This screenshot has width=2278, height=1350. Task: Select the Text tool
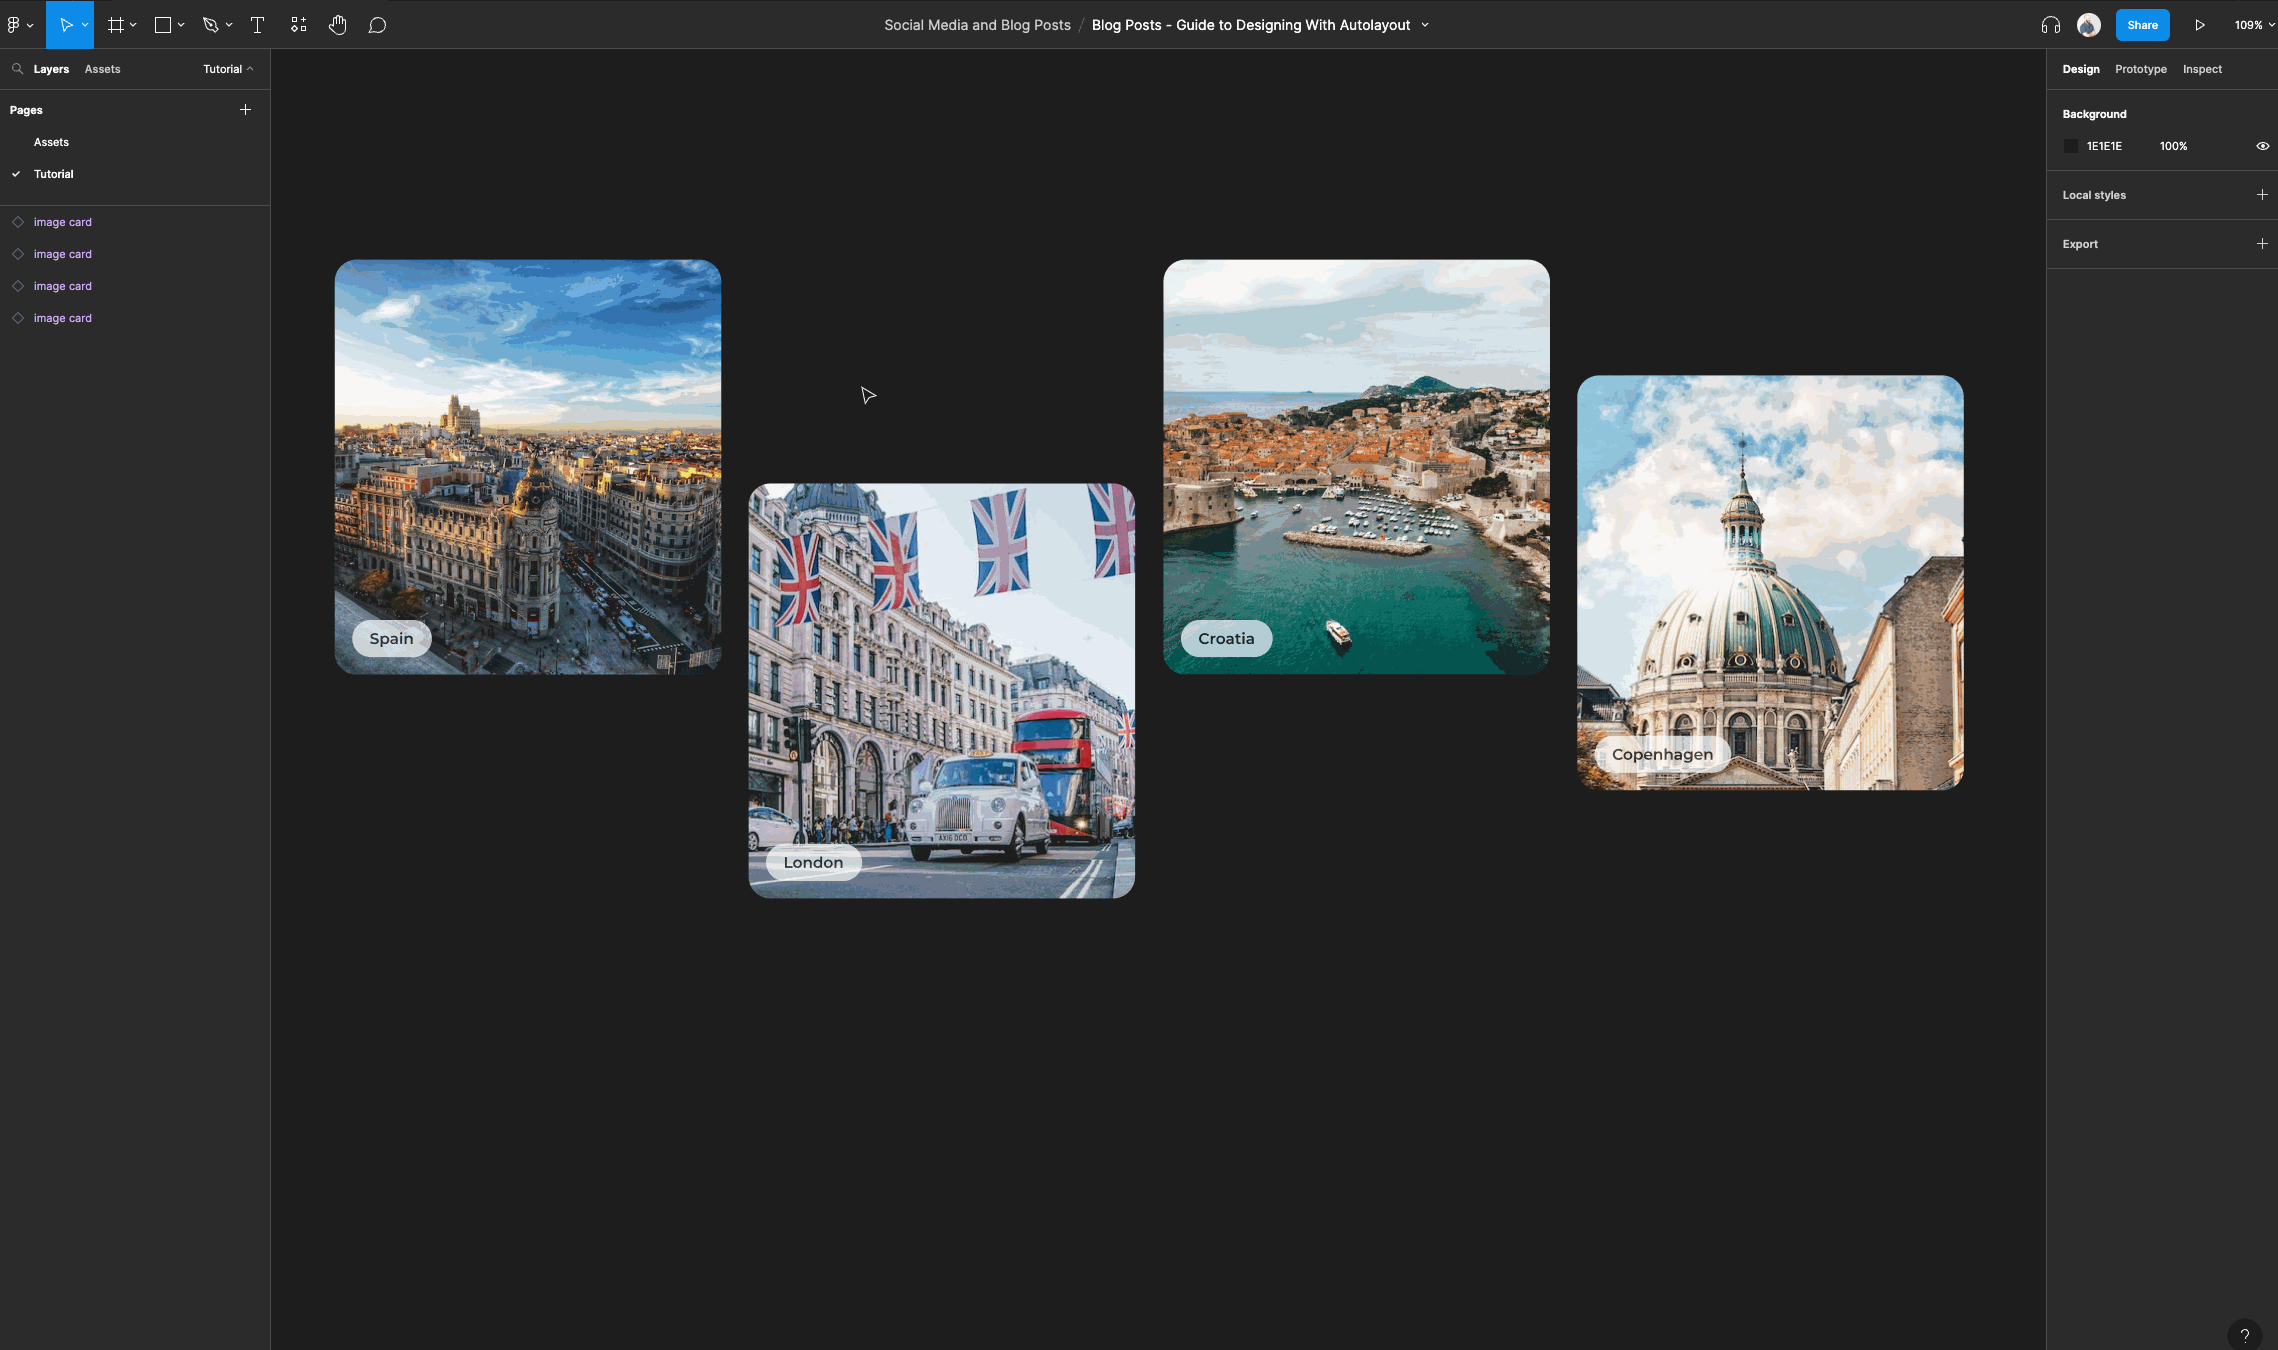[x=257, y=25]
